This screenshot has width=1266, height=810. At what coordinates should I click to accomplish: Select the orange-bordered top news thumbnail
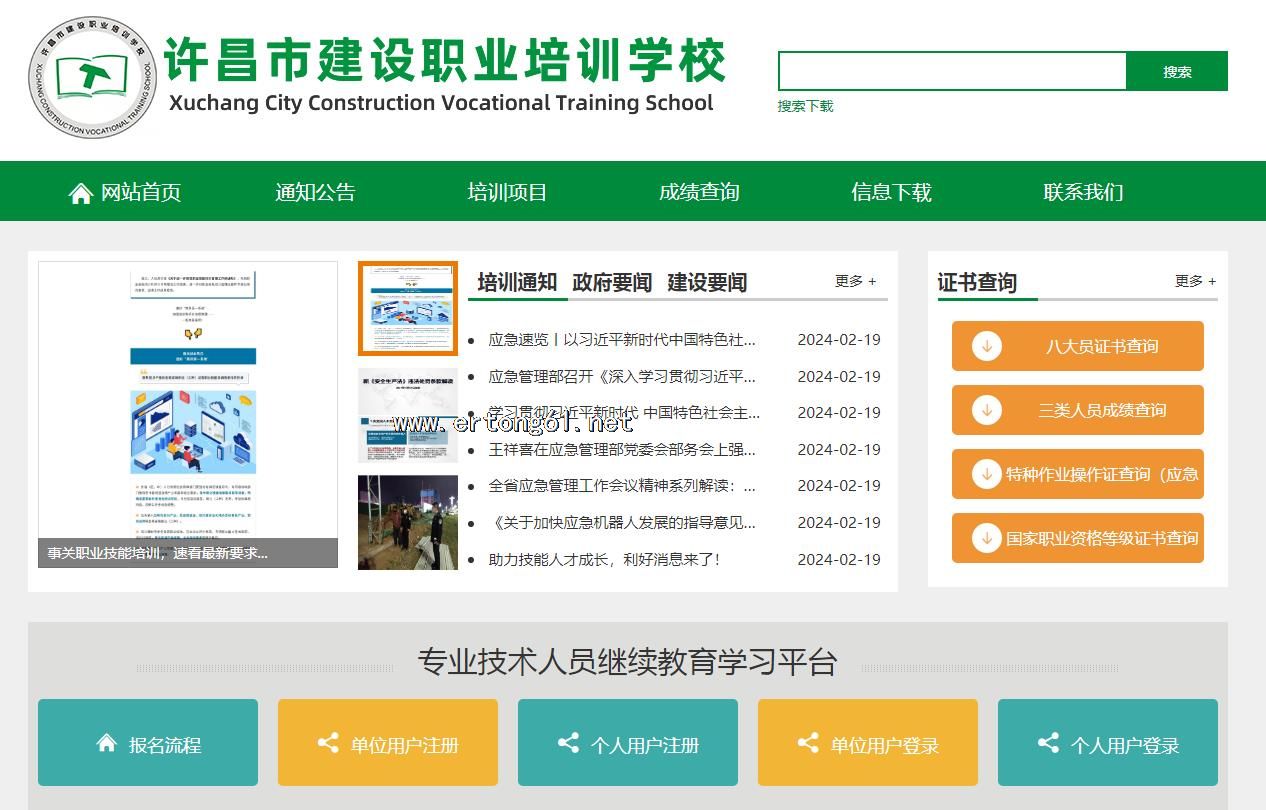click(x=408, y=309)
